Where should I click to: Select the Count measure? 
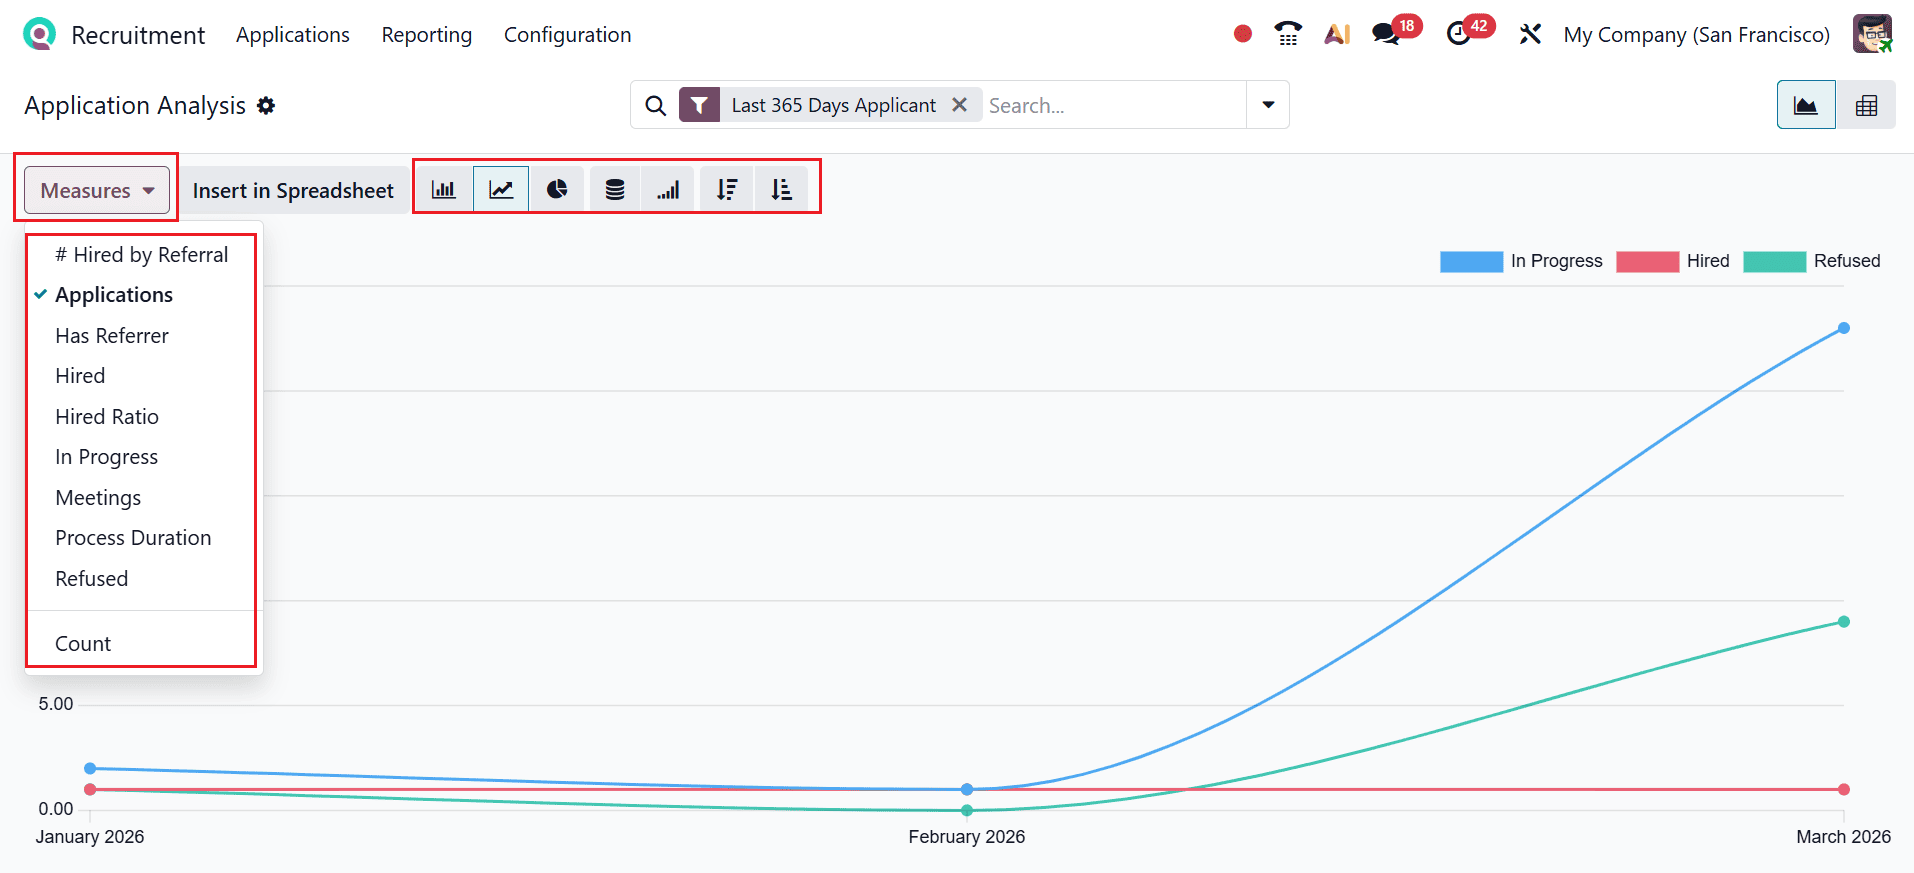[x=142, y=644]
